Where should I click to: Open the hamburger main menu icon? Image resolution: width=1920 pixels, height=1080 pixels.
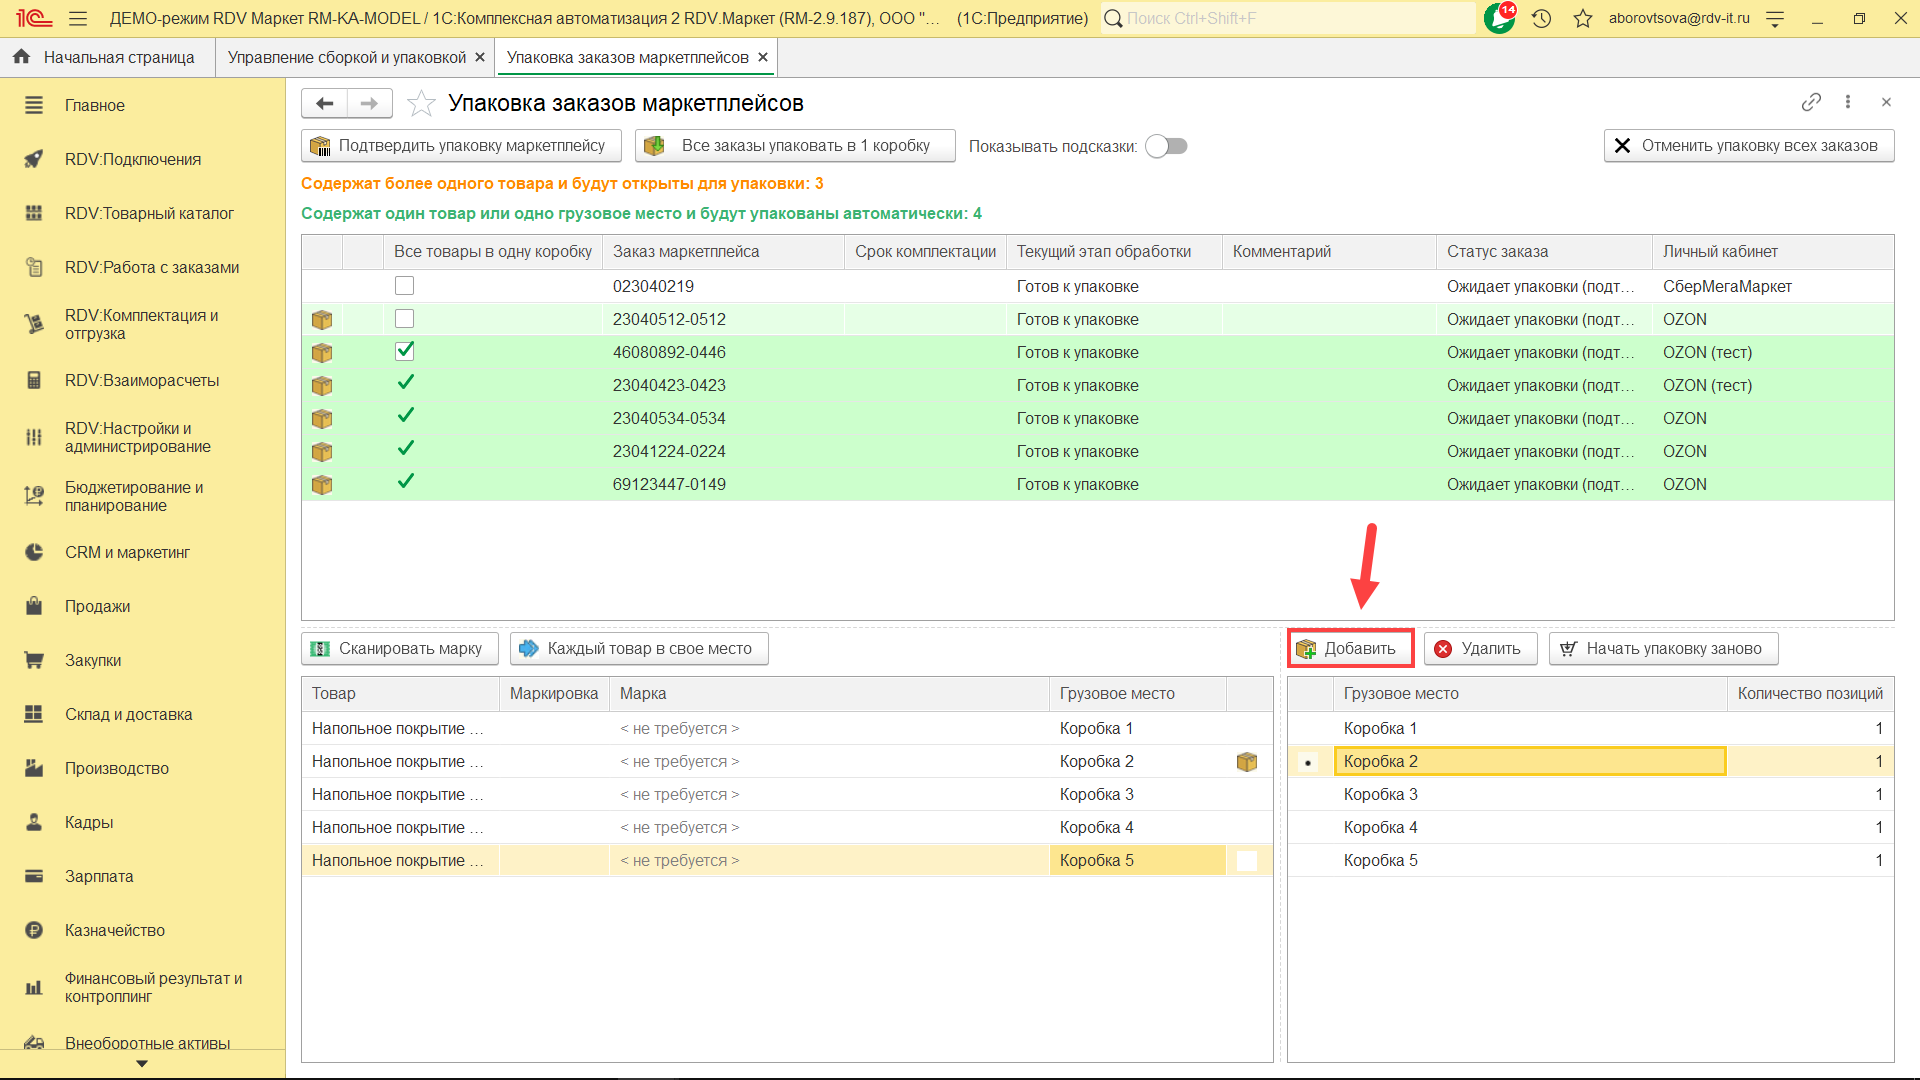(78, 18)
